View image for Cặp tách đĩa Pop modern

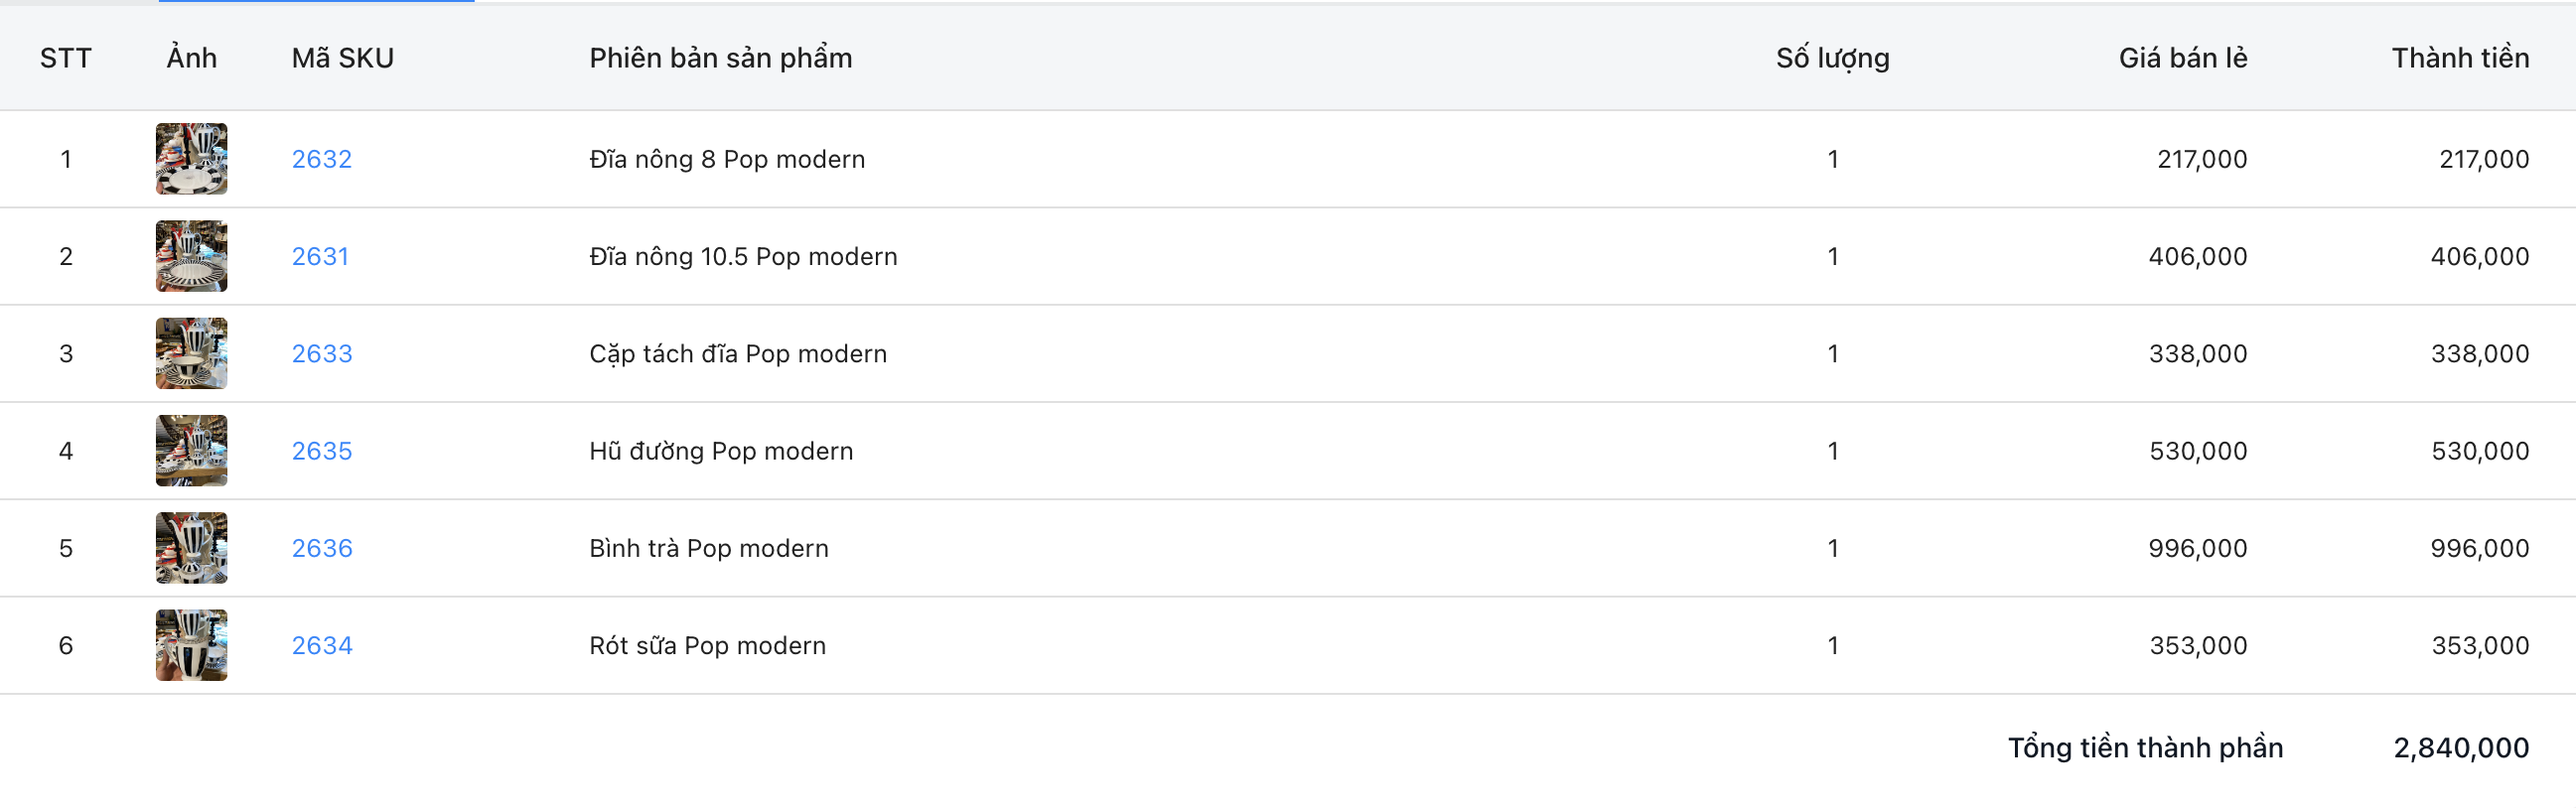[191, 353]
